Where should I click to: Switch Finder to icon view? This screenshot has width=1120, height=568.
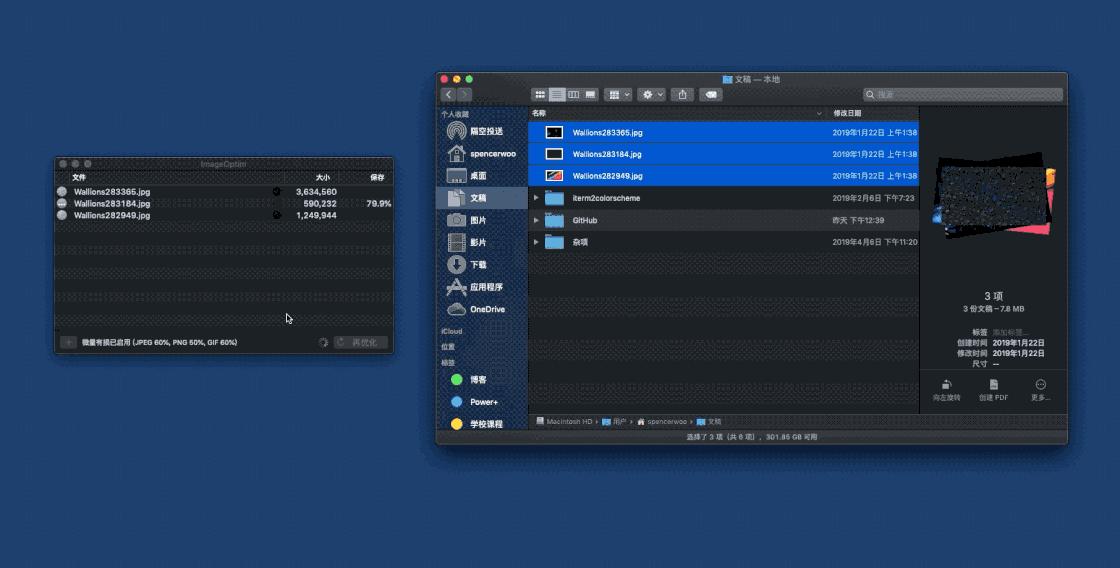540,94
